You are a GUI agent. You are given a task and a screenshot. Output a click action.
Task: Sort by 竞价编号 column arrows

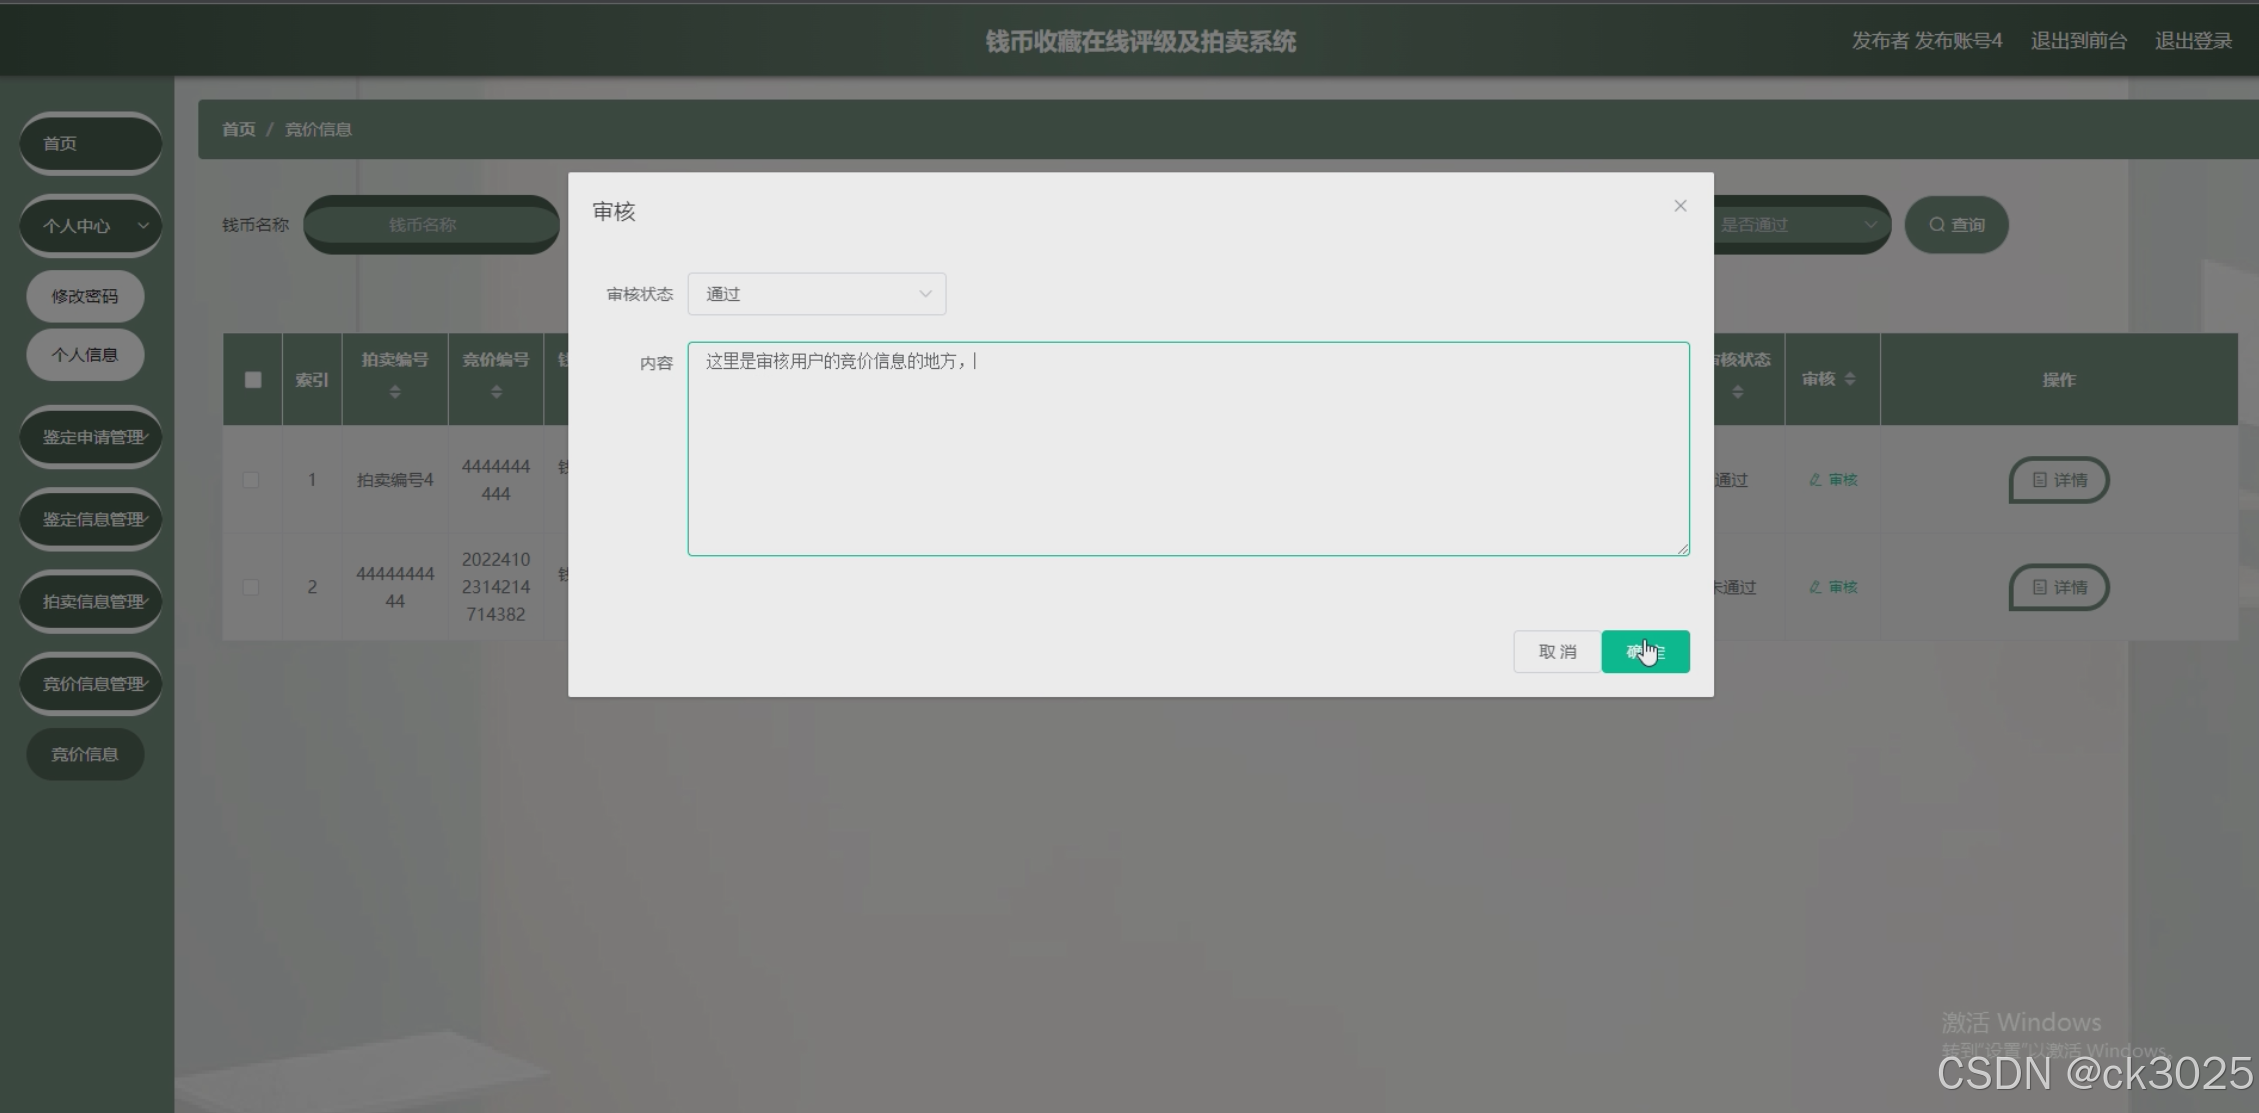click(496, 391)
